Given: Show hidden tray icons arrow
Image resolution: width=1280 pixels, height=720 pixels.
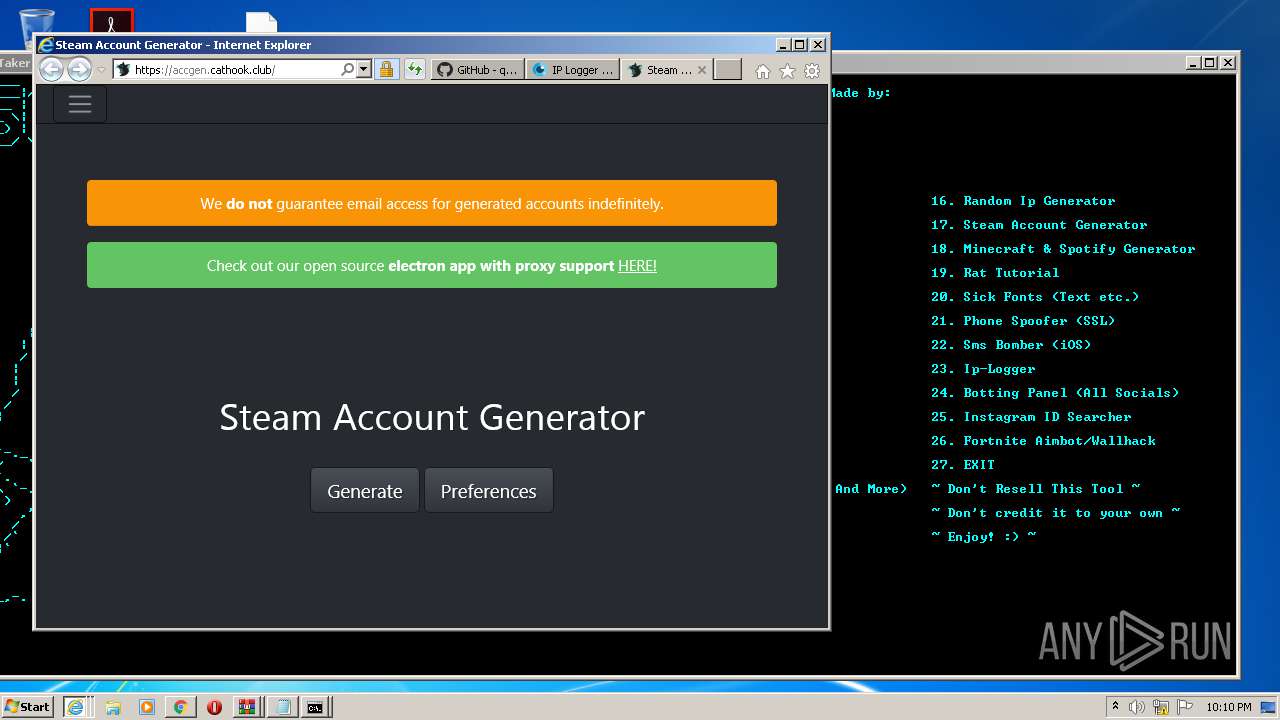Looking at the screenshot, I should [x=1115, y=706].
